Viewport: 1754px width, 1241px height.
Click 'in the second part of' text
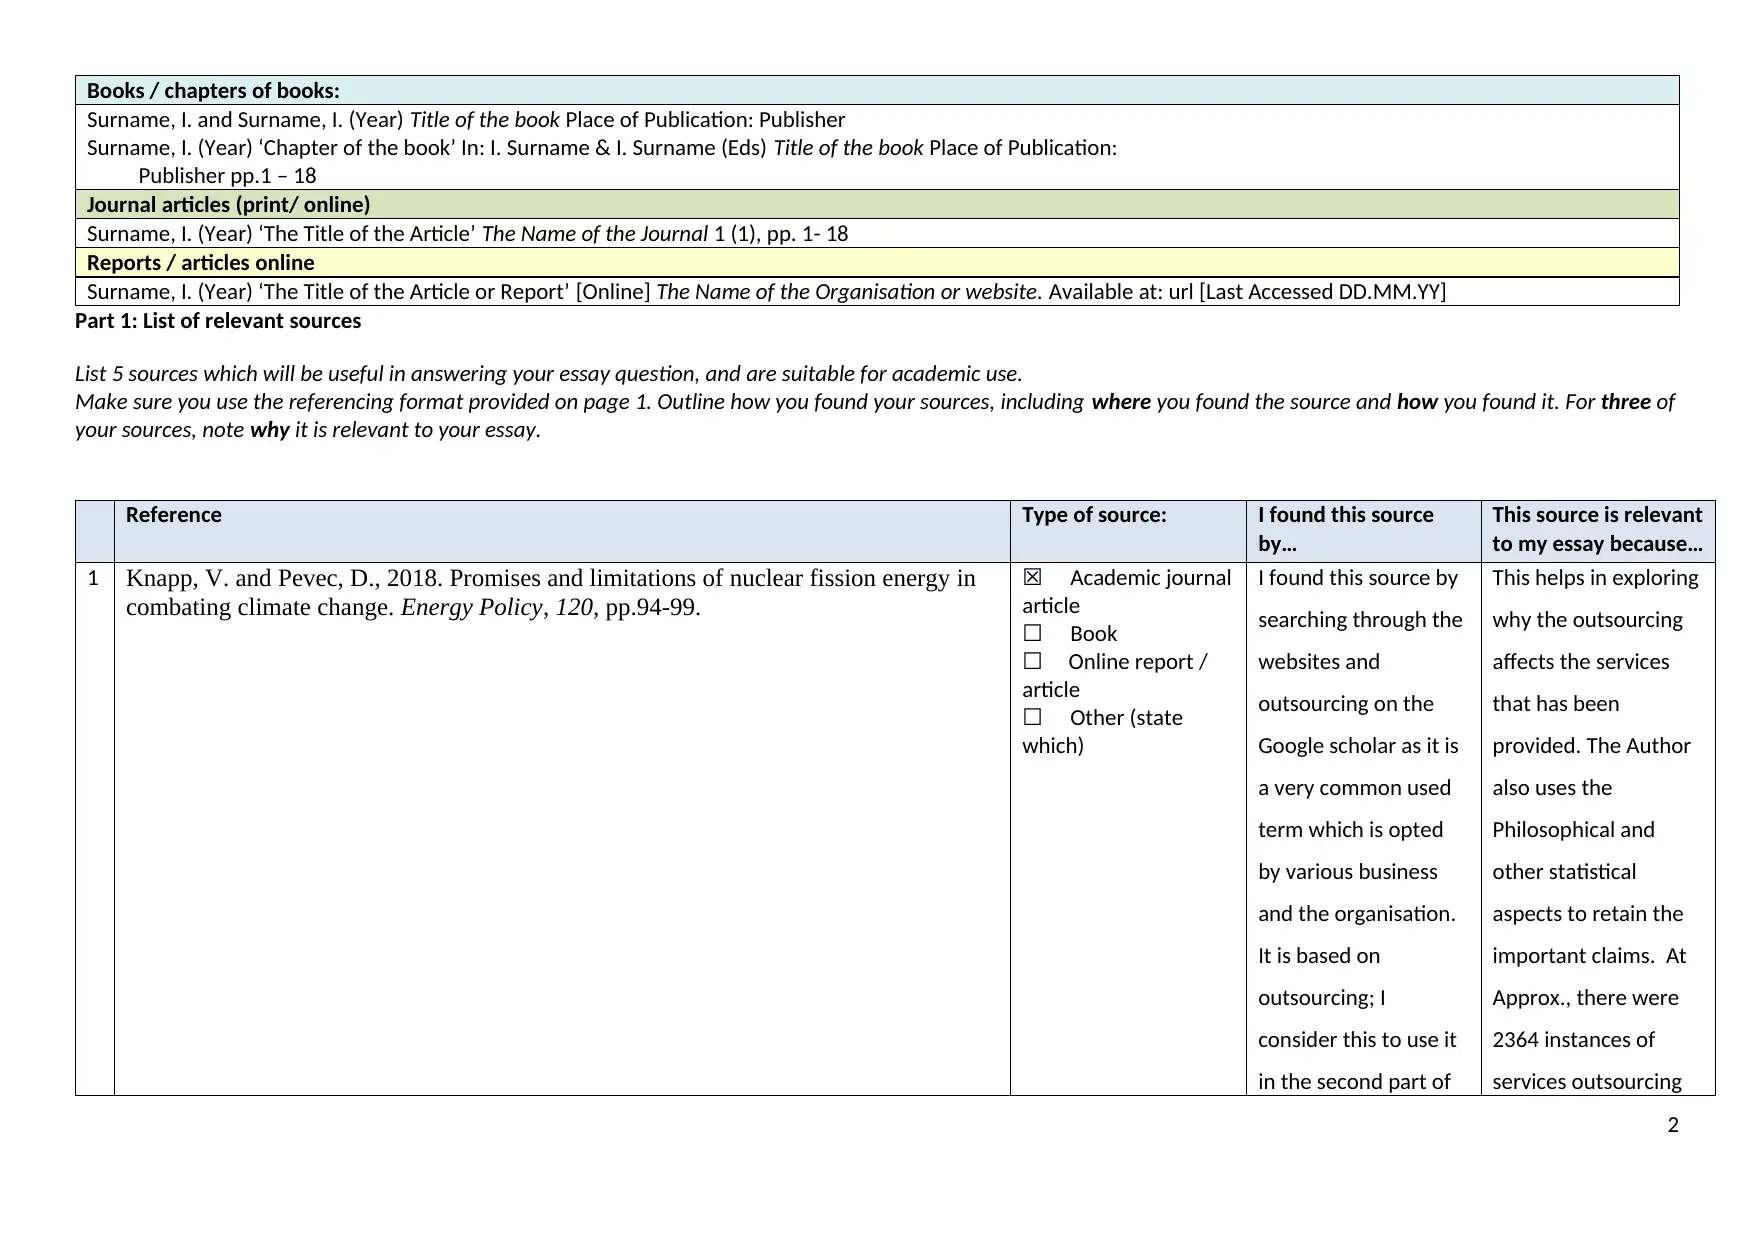click(x=1354, y=1082)
